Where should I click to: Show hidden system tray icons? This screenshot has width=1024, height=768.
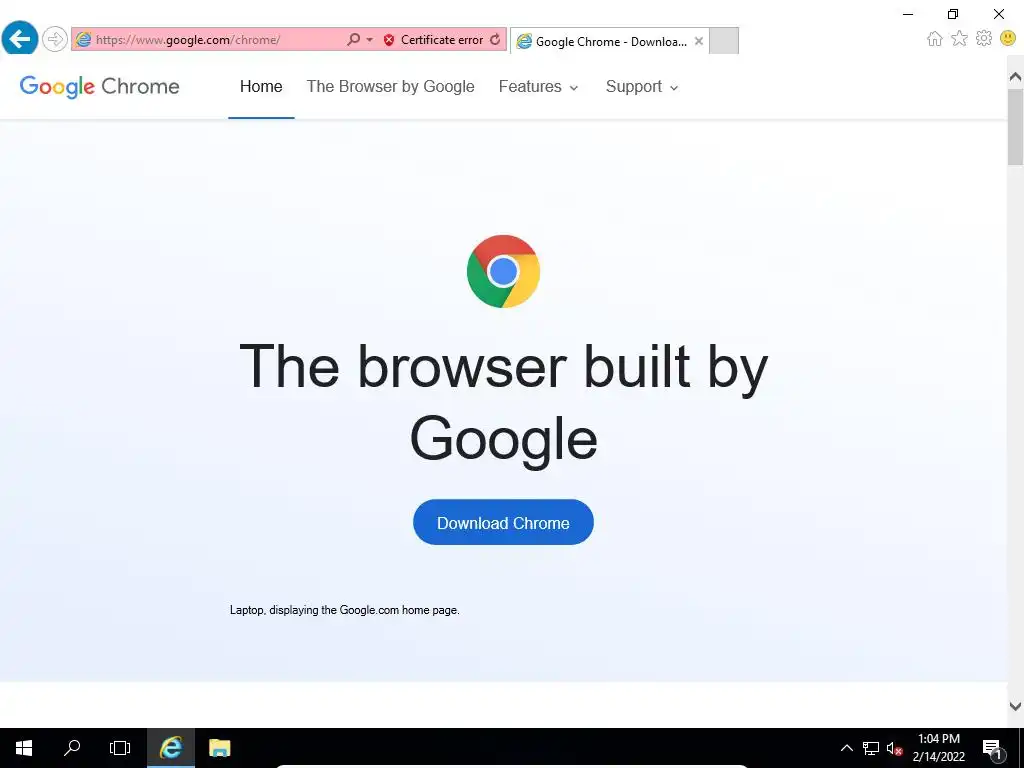pyautogui.click(x=846, y=748)
